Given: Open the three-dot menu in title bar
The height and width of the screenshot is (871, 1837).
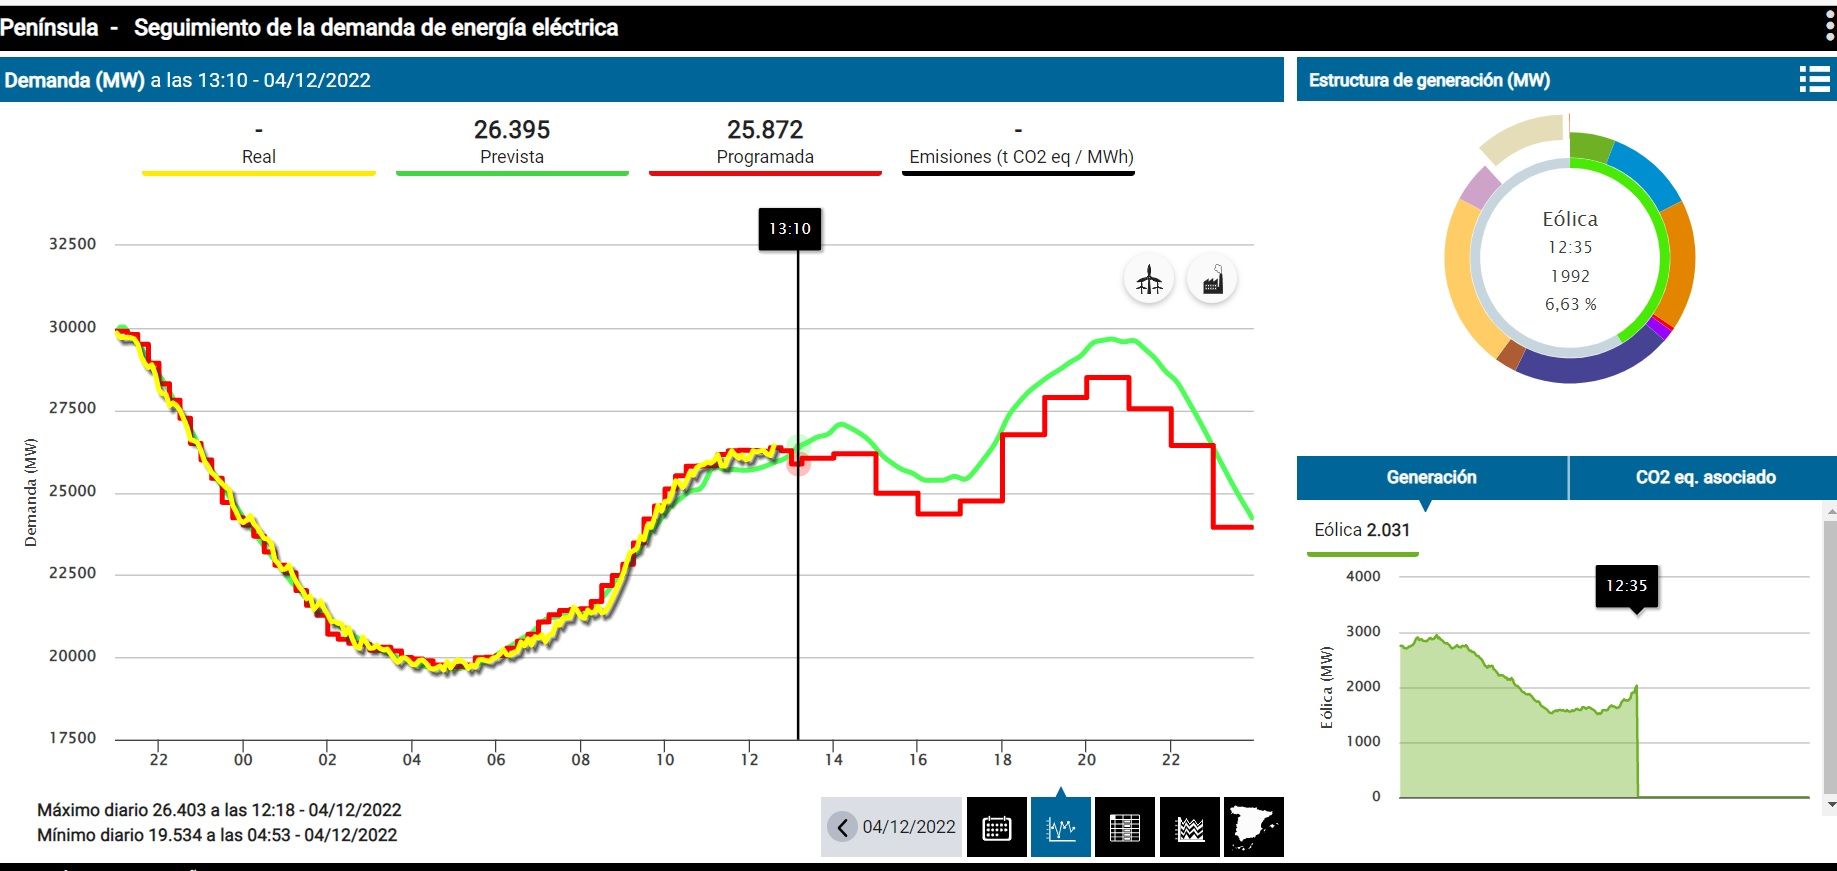Looking at the screenshot, I should [x=1829, y=27].
